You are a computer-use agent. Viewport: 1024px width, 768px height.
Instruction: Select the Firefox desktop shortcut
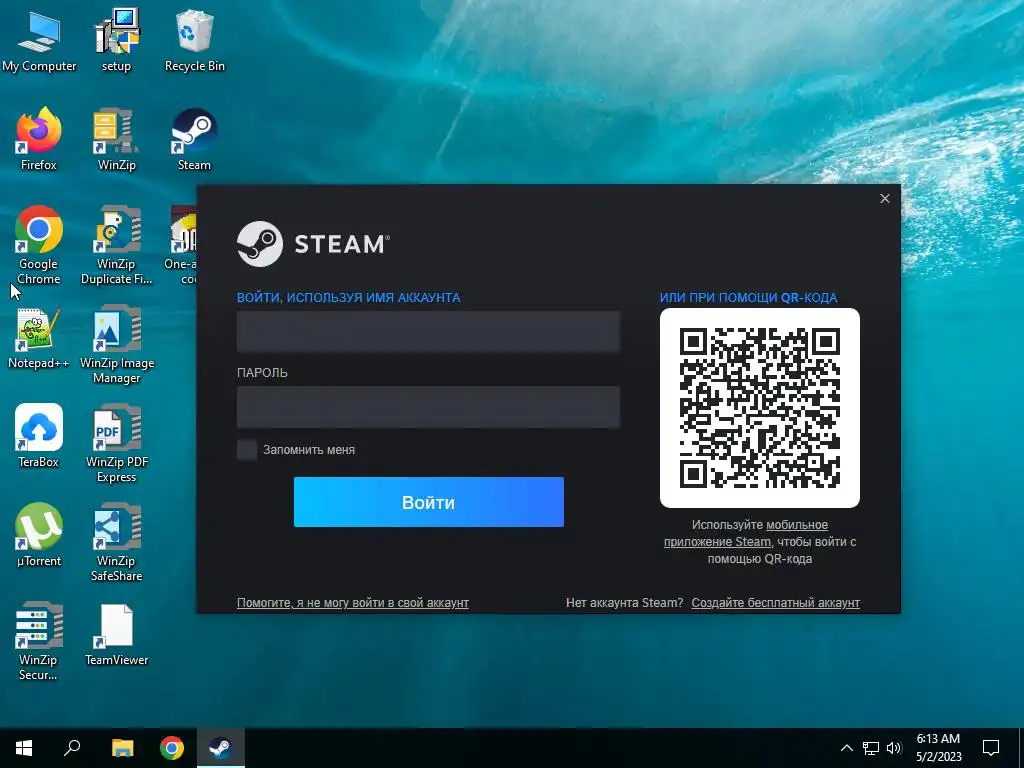coord(39,140)
